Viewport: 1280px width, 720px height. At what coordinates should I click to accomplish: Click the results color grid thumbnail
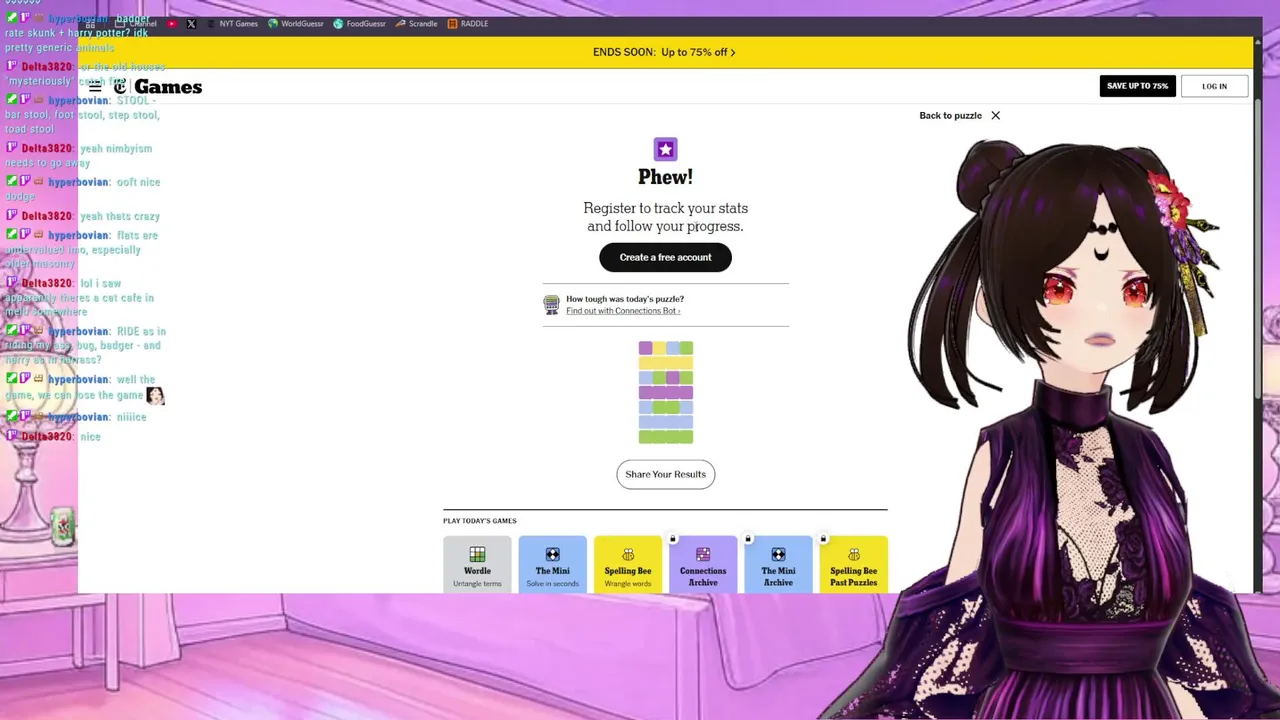coord(665,392)
